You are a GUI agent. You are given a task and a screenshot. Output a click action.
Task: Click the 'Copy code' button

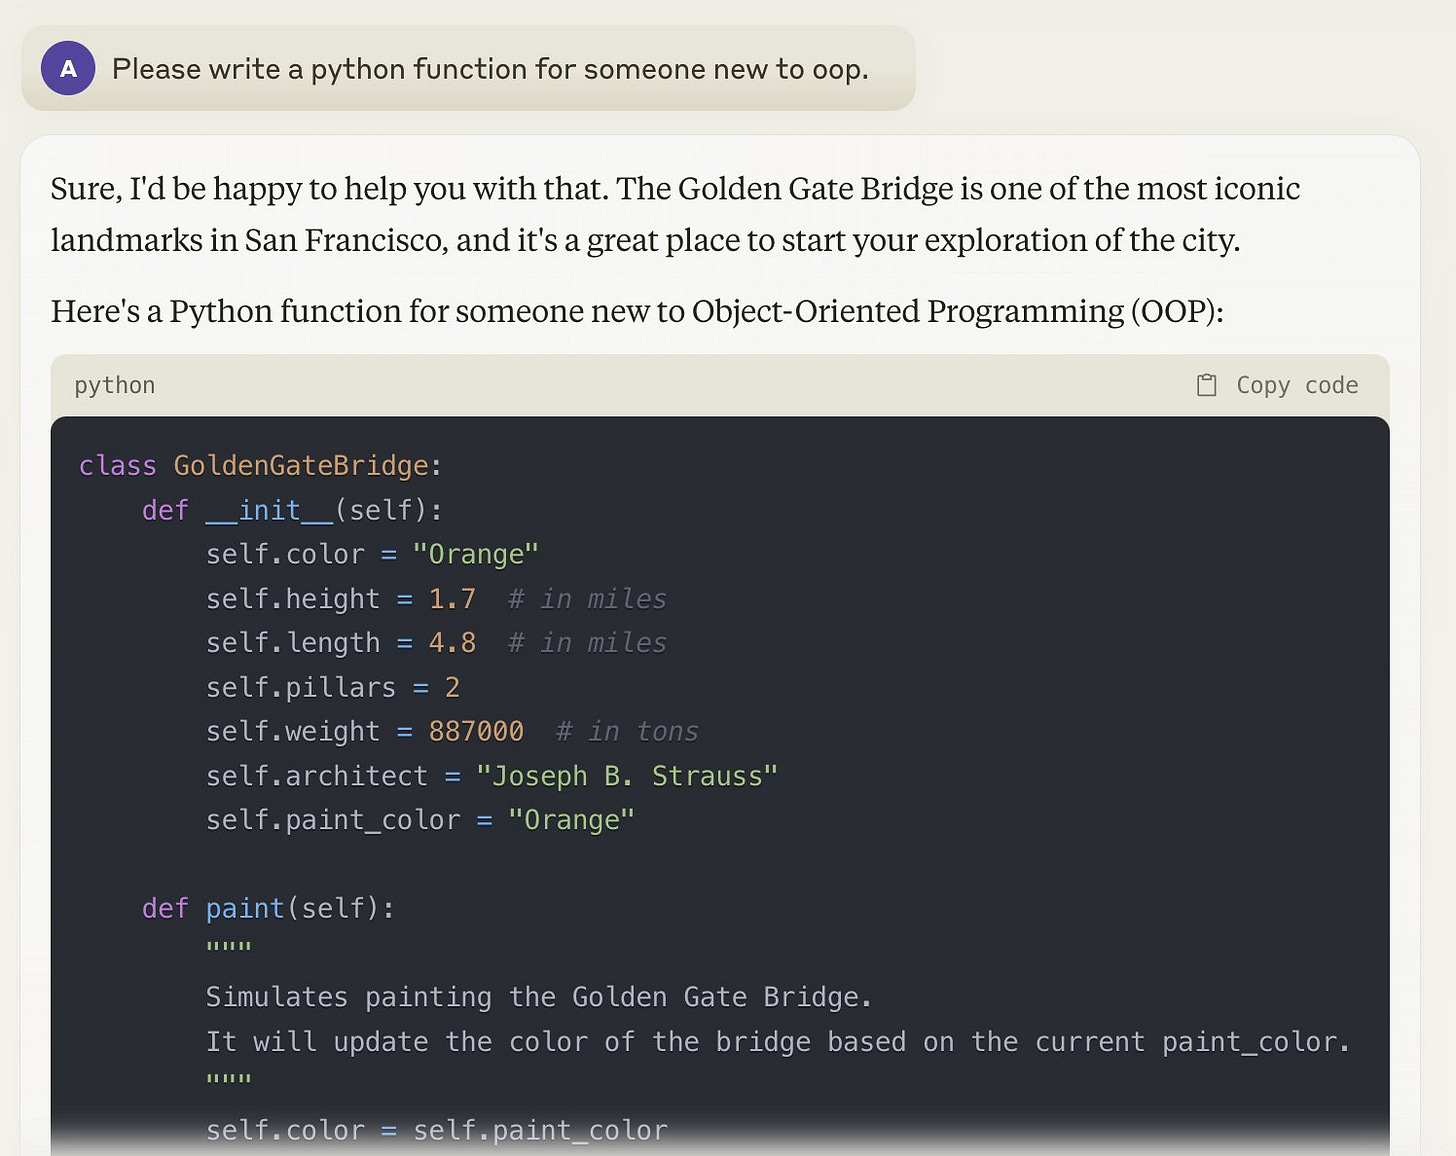[x=1277, y=385]
